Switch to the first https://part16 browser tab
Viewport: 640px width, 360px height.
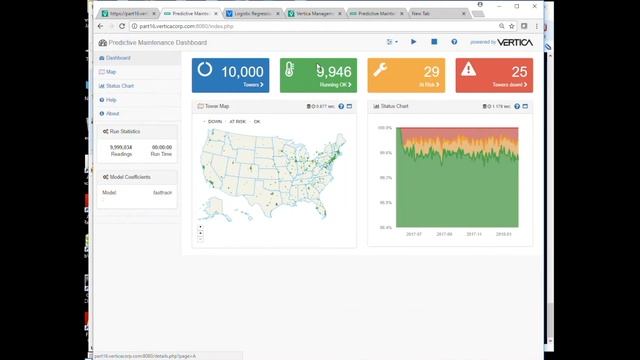coord(129,13)
